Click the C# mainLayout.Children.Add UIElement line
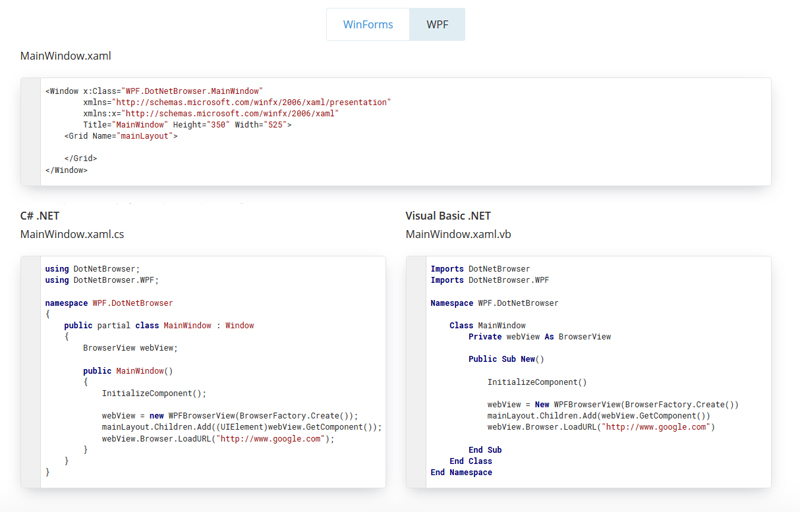 pyautogui.click(x=242, y=427)
